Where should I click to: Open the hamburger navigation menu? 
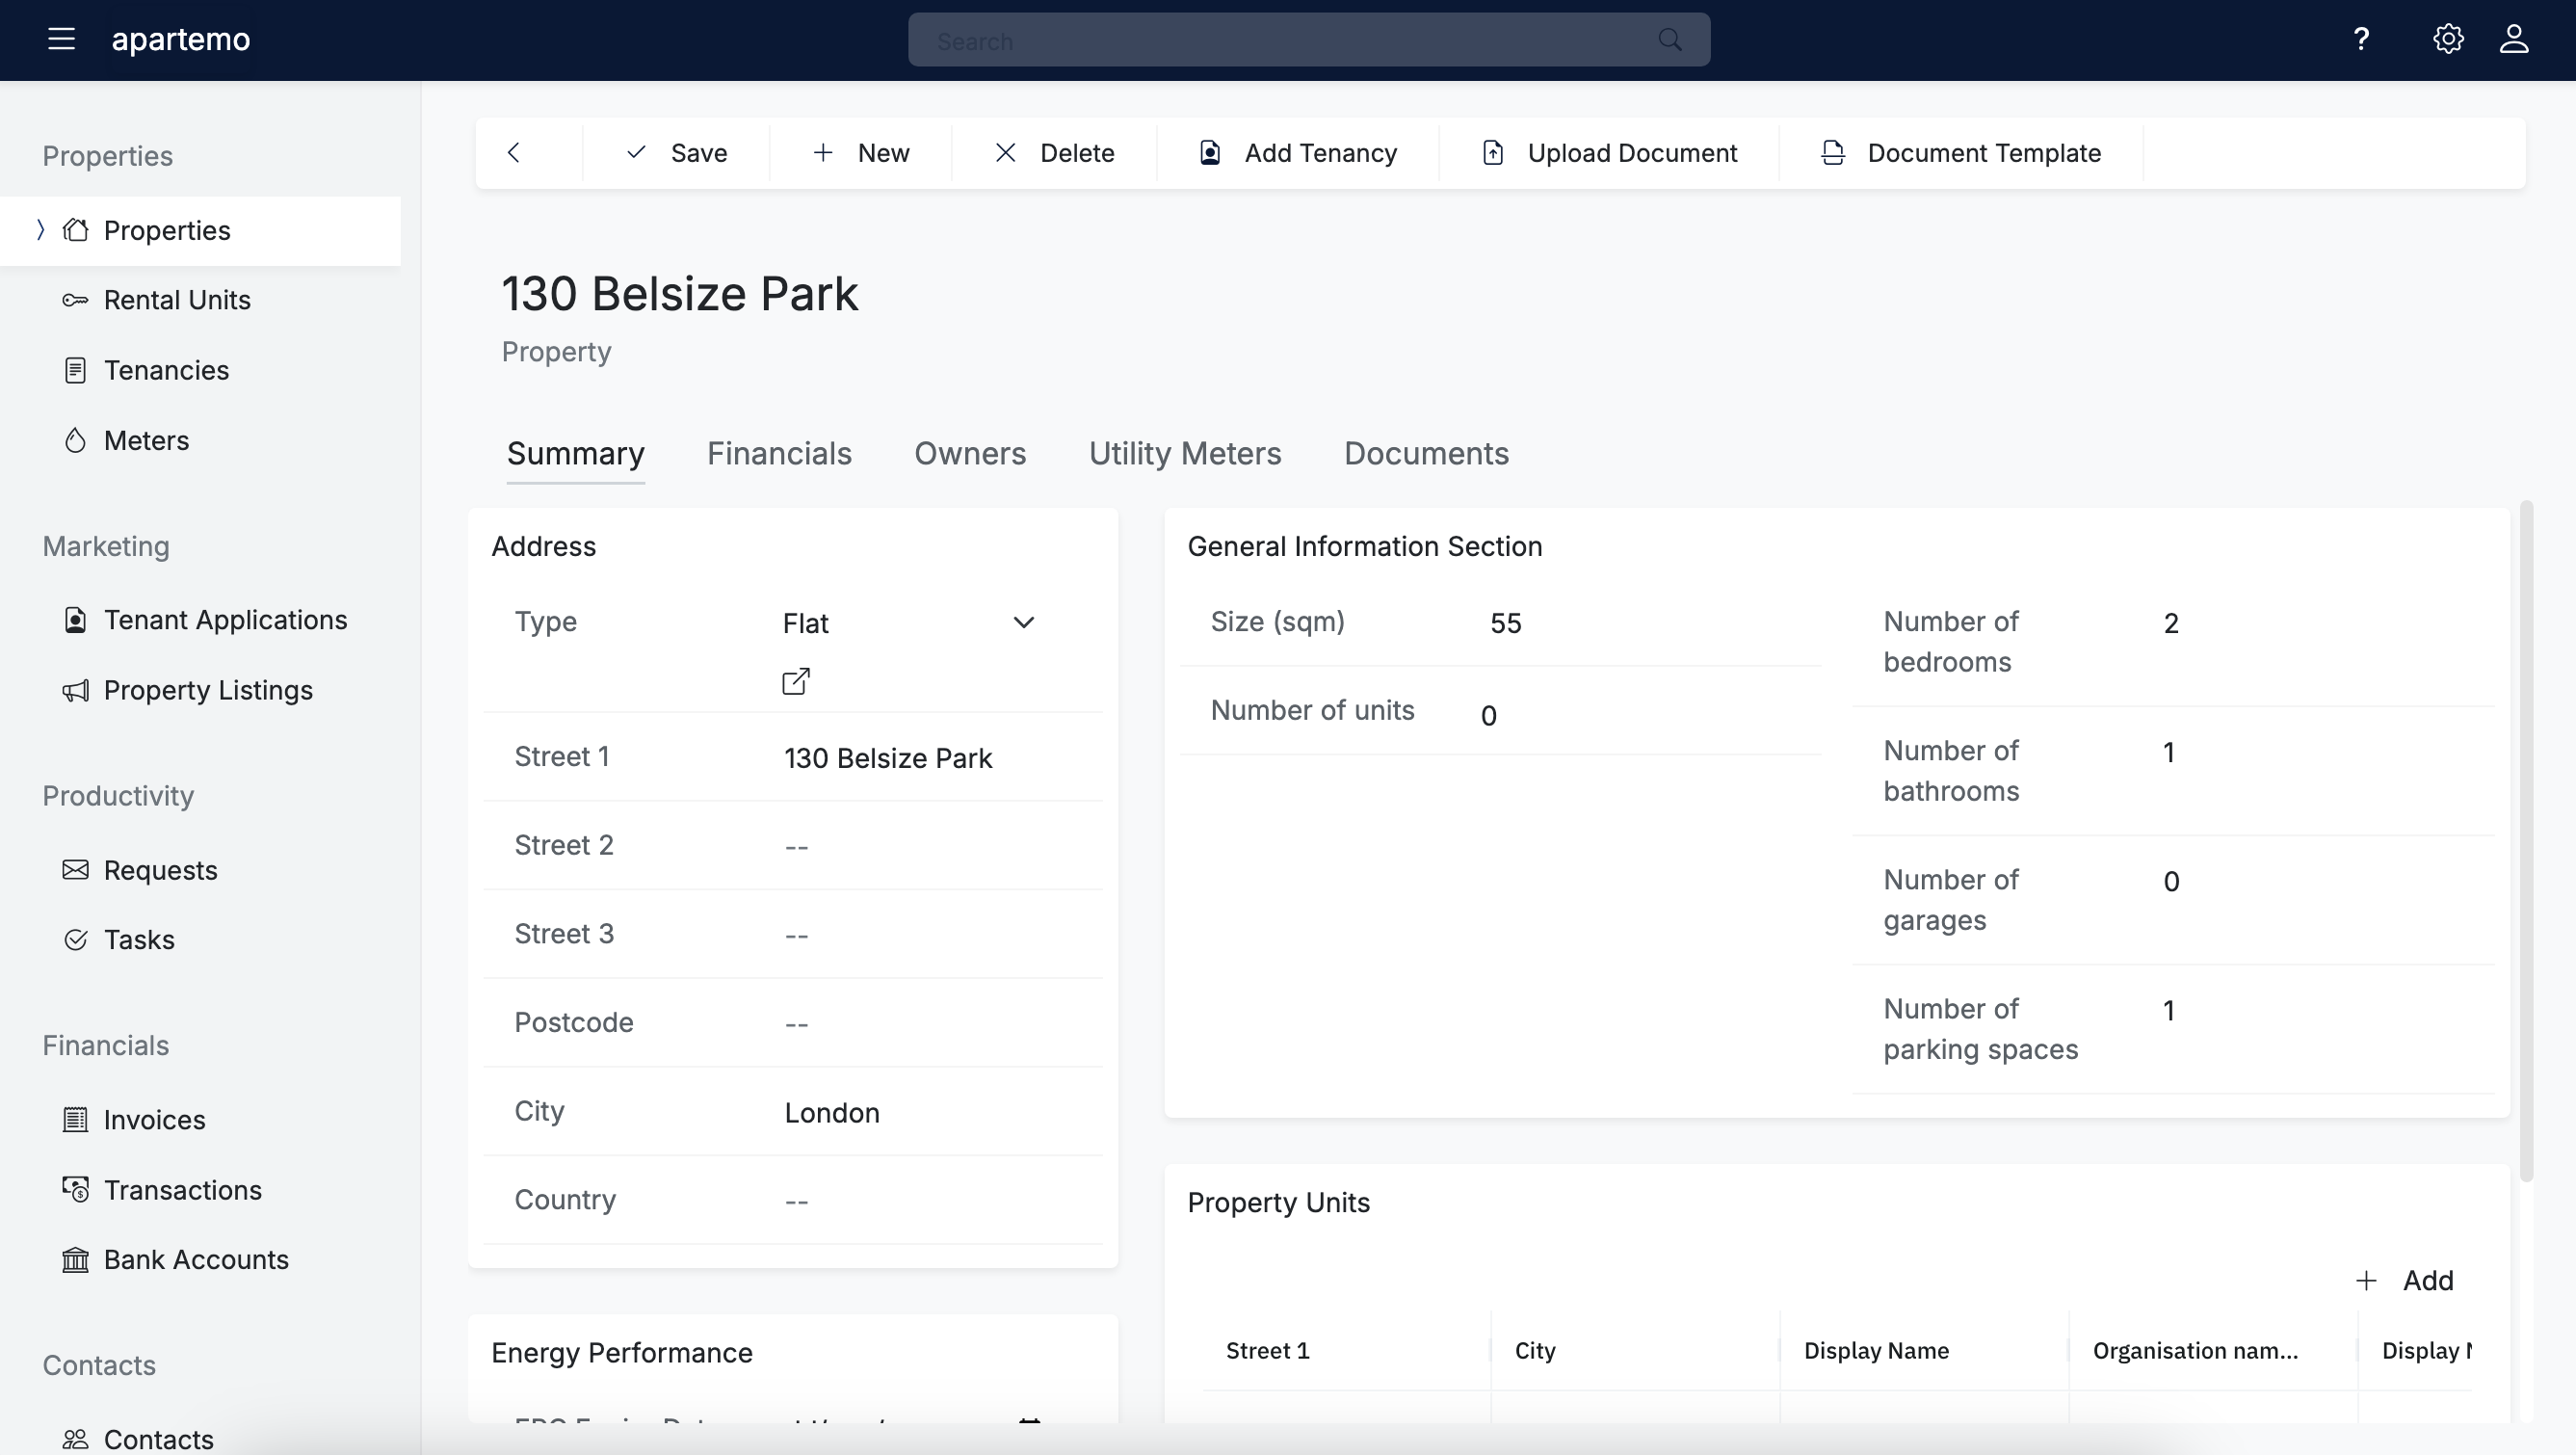[61, 39]
